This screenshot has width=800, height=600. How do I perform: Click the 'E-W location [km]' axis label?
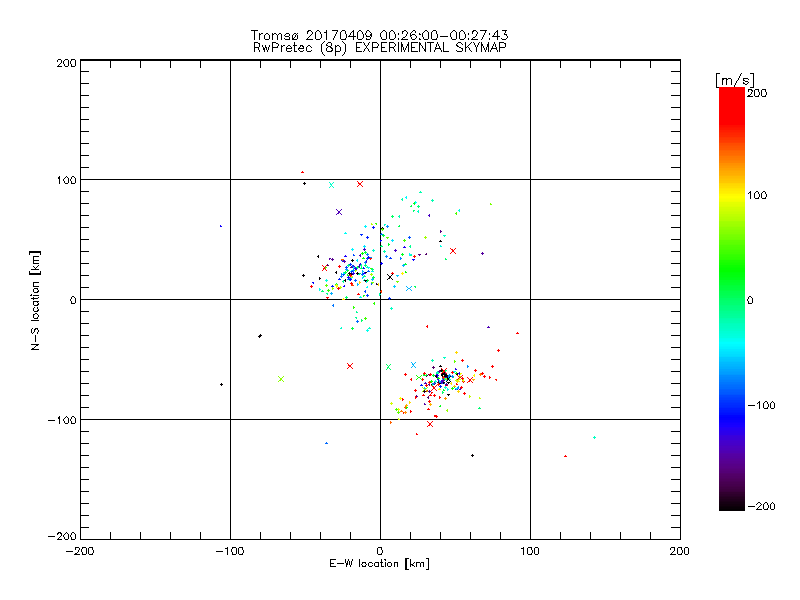(x=379, y=564)
